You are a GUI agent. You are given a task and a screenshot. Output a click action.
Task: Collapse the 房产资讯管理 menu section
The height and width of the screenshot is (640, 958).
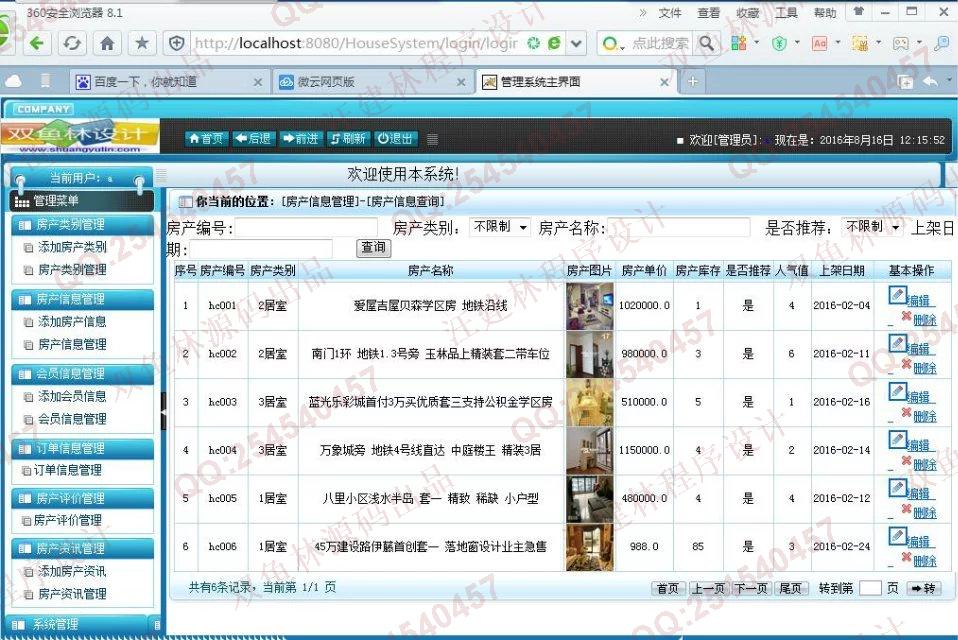pos(82,548)
